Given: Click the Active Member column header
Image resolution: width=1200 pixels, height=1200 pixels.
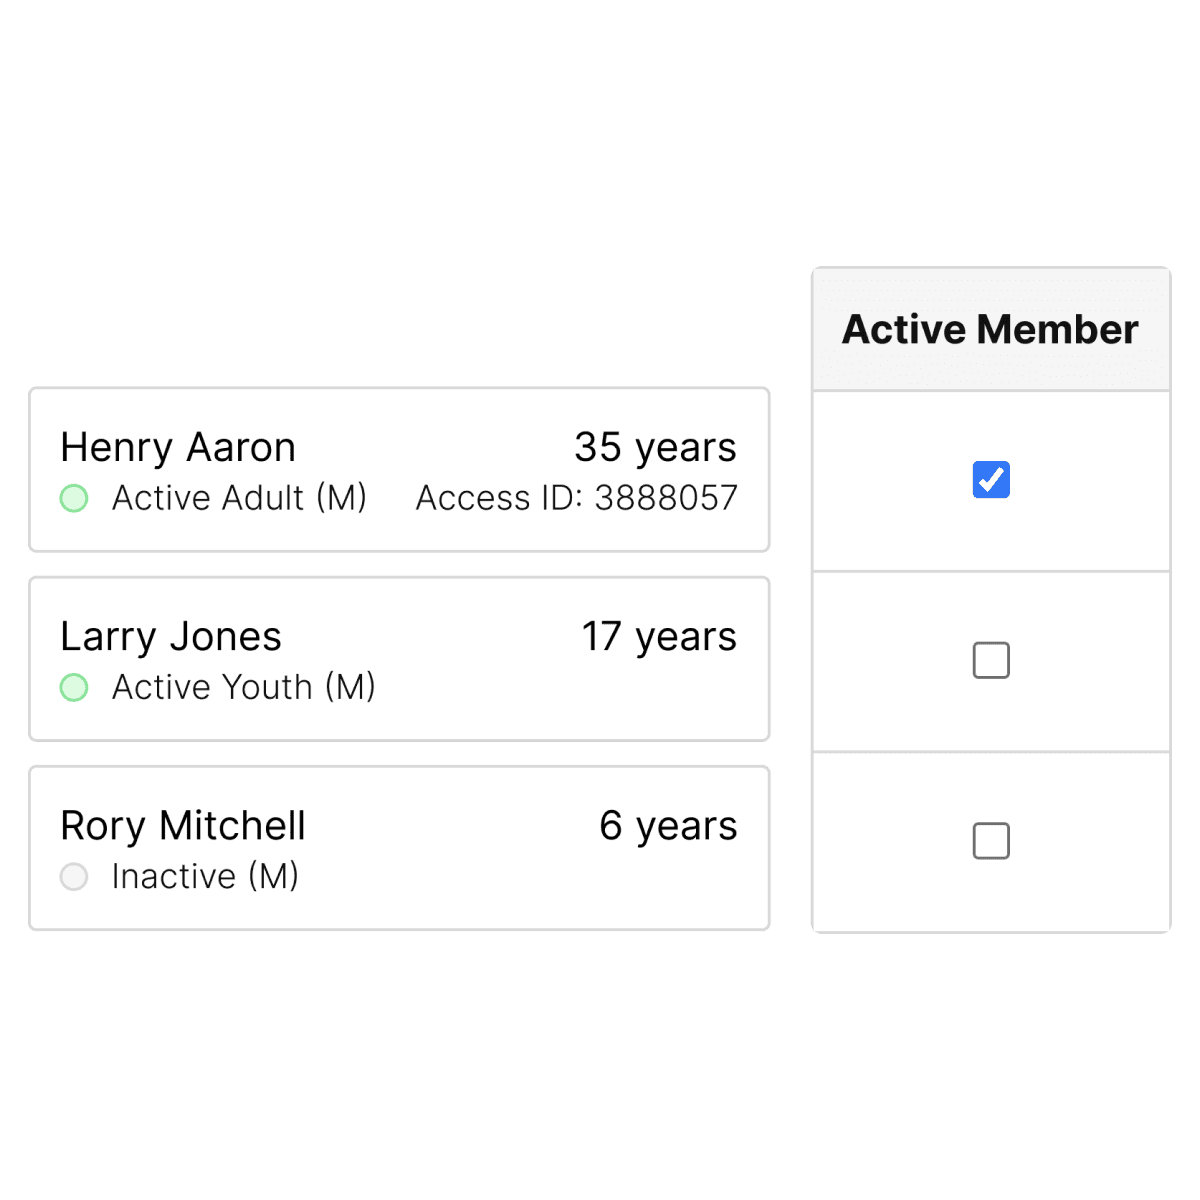Looking at the screenshot, I should pos(991,329).
